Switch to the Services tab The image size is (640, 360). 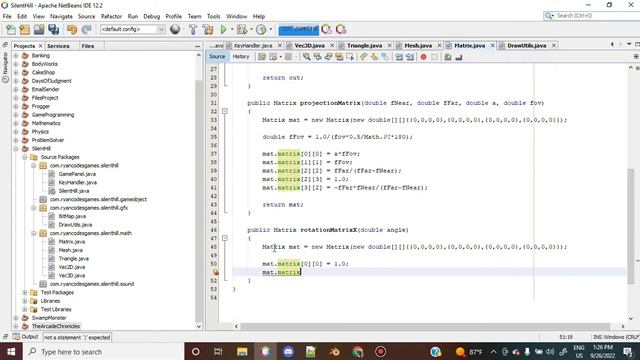[x=58, y=46]
